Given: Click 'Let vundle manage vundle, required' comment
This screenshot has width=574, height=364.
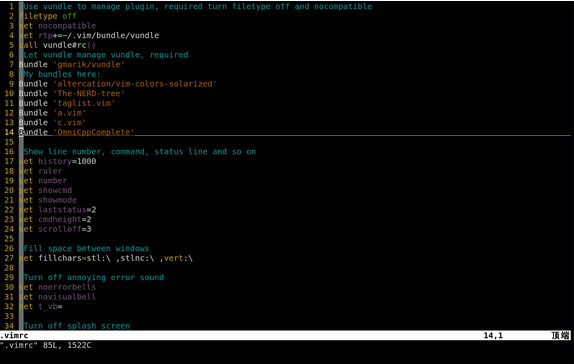Looking at the screenshot, I should (x=104, y=55).
